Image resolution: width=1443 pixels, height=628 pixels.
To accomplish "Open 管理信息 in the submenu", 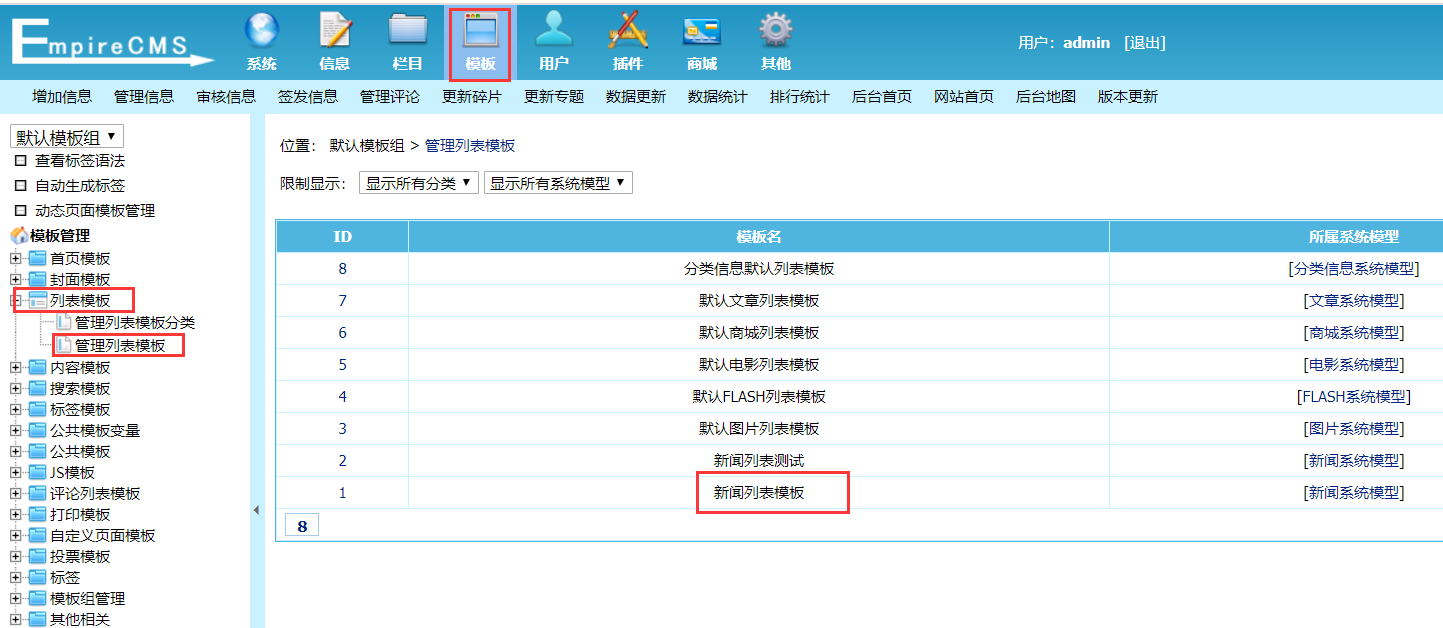I will (144, 97).
